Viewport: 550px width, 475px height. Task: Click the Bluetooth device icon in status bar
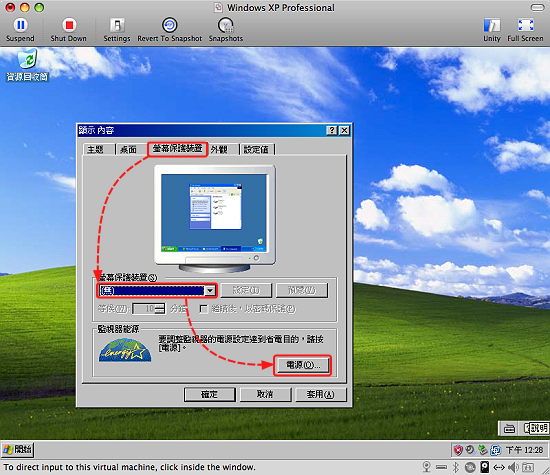(x=456, y=467)
